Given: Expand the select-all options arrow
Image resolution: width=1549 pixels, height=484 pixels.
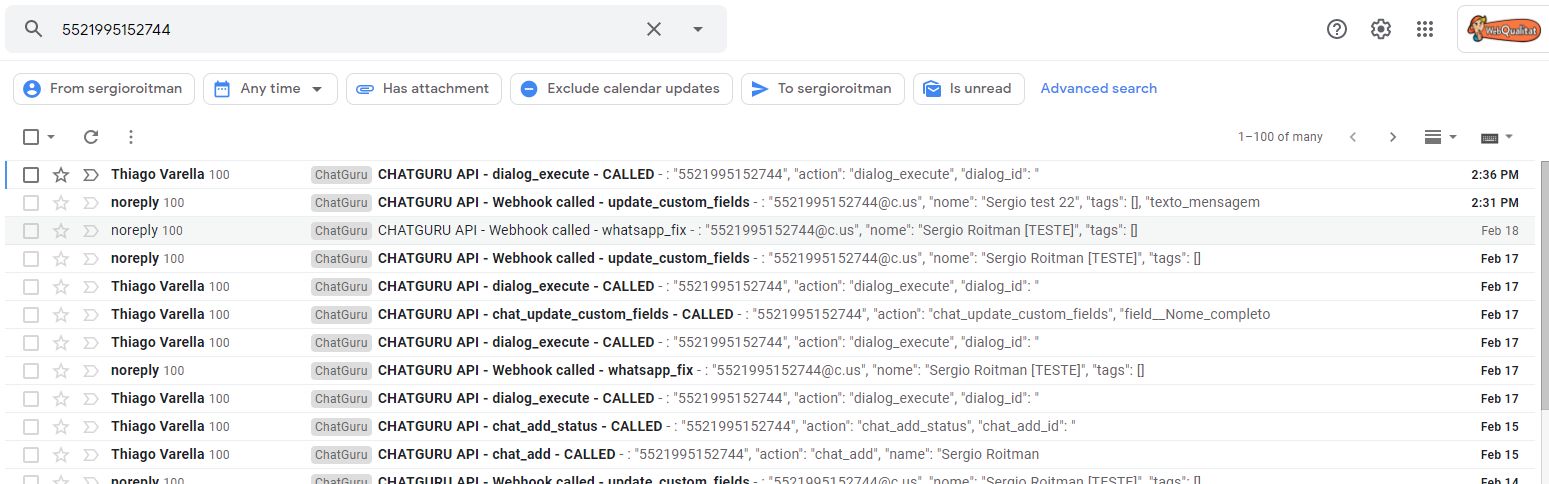Looking at the screenshot, I should pyautogui.click(x=51, y=137).
